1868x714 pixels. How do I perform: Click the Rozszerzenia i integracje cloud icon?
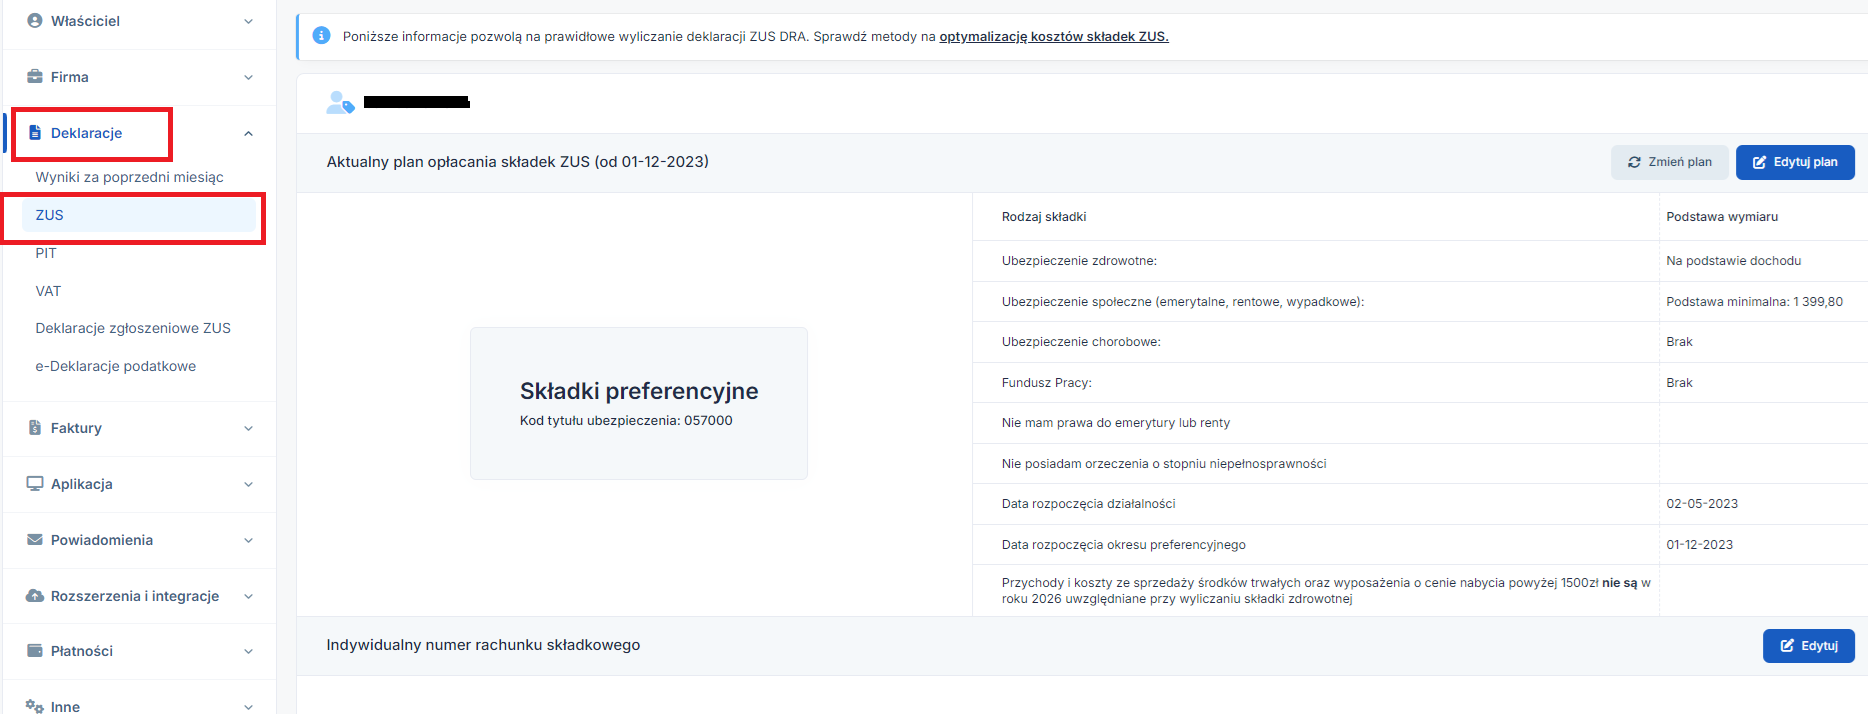35,596
